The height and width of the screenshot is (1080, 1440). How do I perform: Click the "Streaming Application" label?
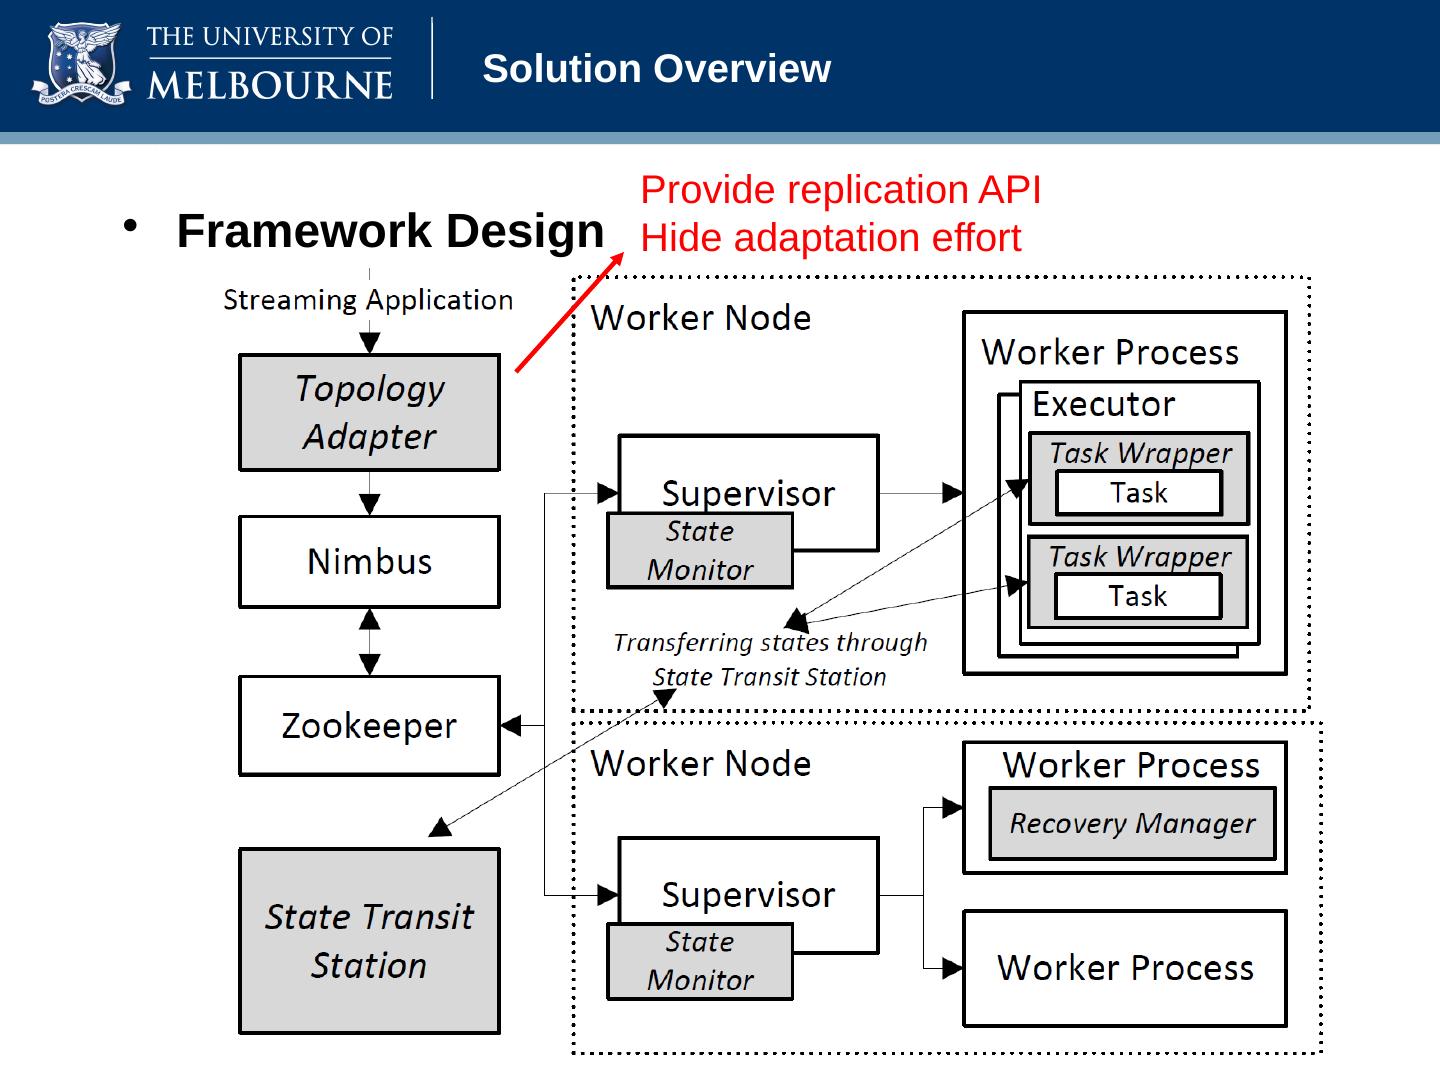(x=368, y=300)
